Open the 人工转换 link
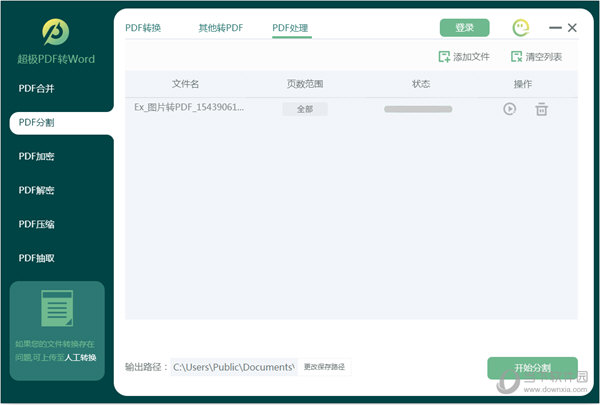The height and width of the screenshot is (405, 600). [80, 358]
